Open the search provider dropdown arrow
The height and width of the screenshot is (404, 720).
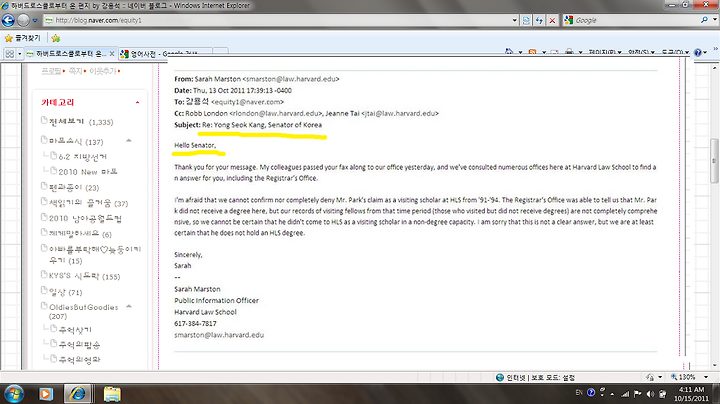[714, 20]
